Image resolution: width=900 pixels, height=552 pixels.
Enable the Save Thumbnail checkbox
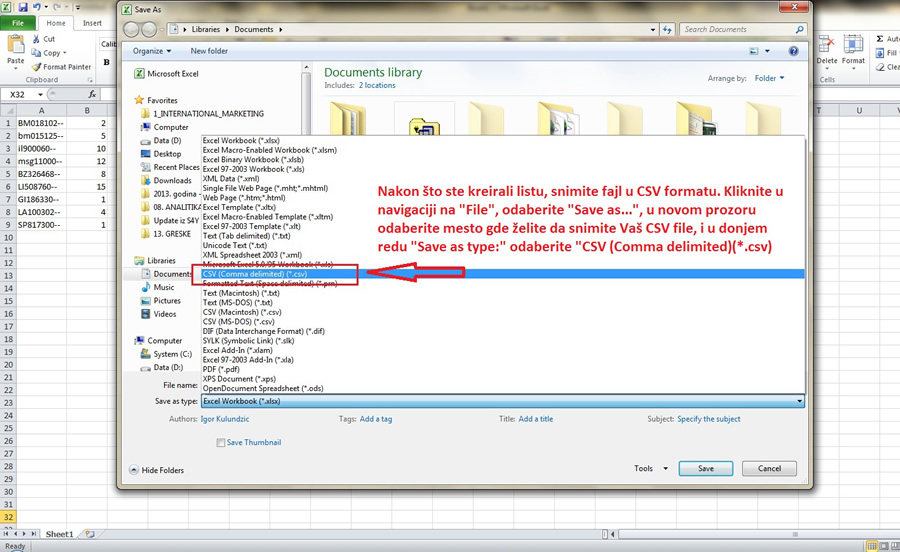point(220,442)
